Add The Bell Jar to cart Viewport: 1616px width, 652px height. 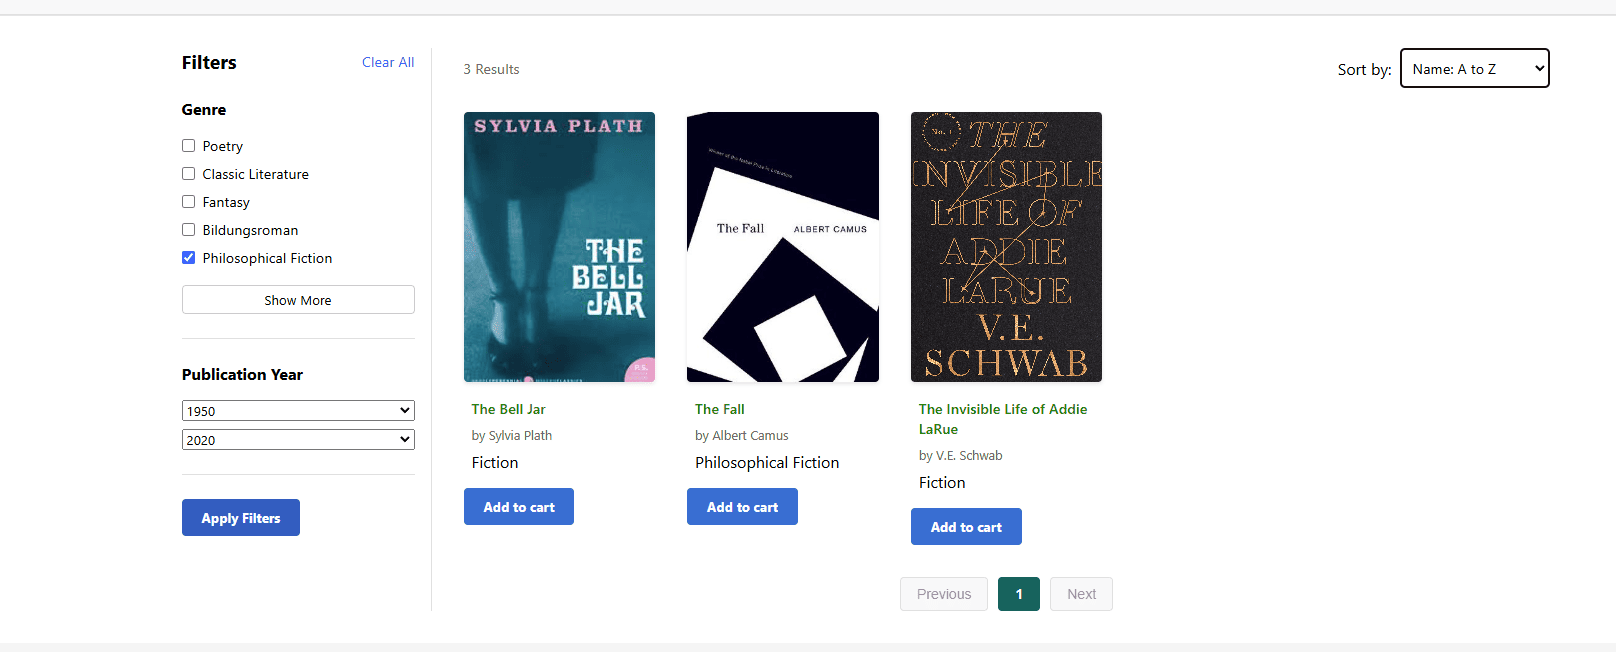click(x=518, y=507)
